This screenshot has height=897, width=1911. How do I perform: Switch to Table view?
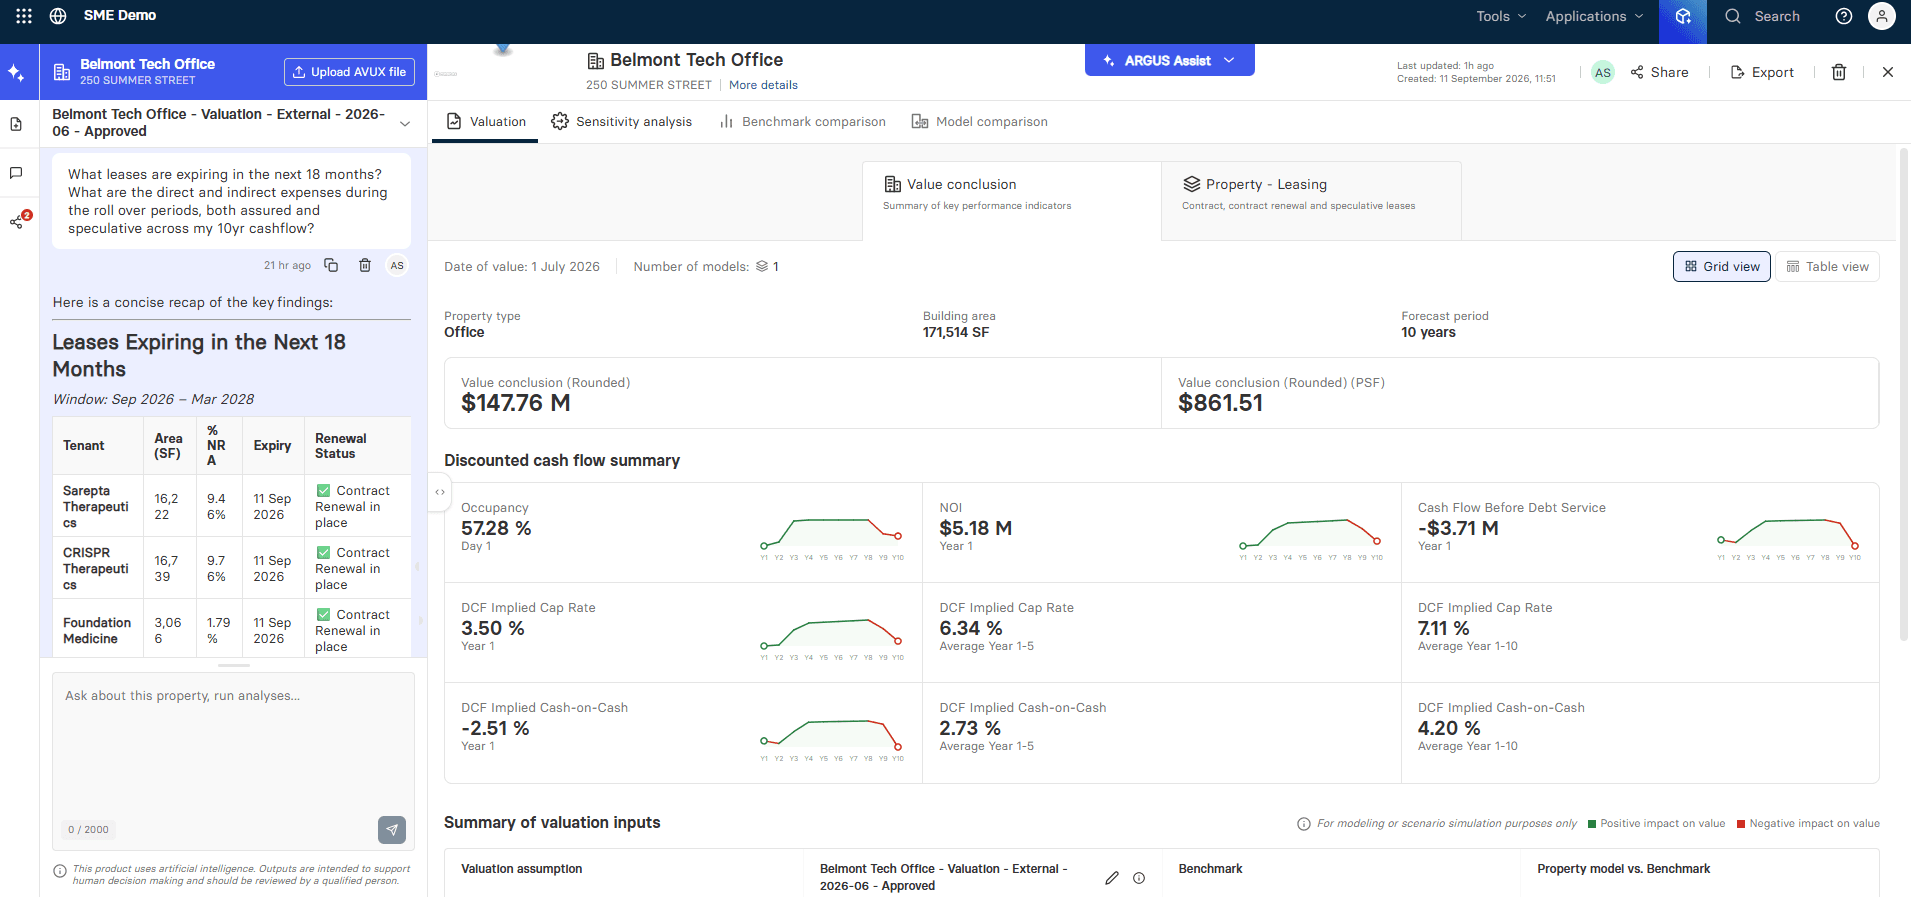pyautogui.click(x=1827, y=267)
